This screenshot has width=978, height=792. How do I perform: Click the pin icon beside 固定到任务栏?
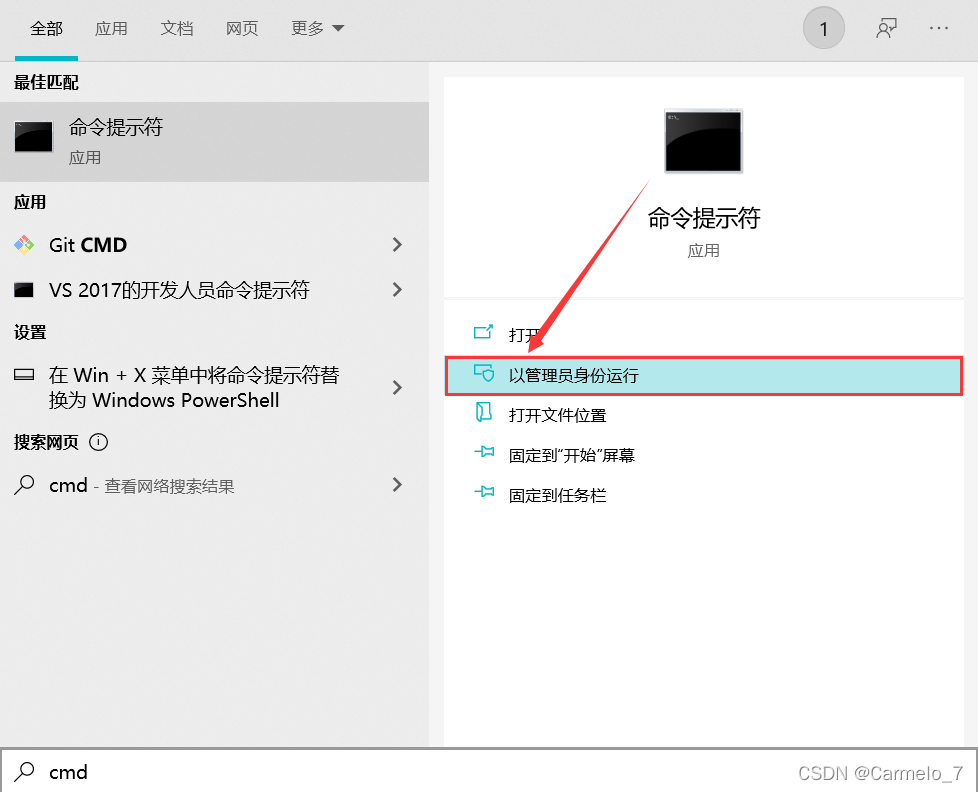[484, 492]
